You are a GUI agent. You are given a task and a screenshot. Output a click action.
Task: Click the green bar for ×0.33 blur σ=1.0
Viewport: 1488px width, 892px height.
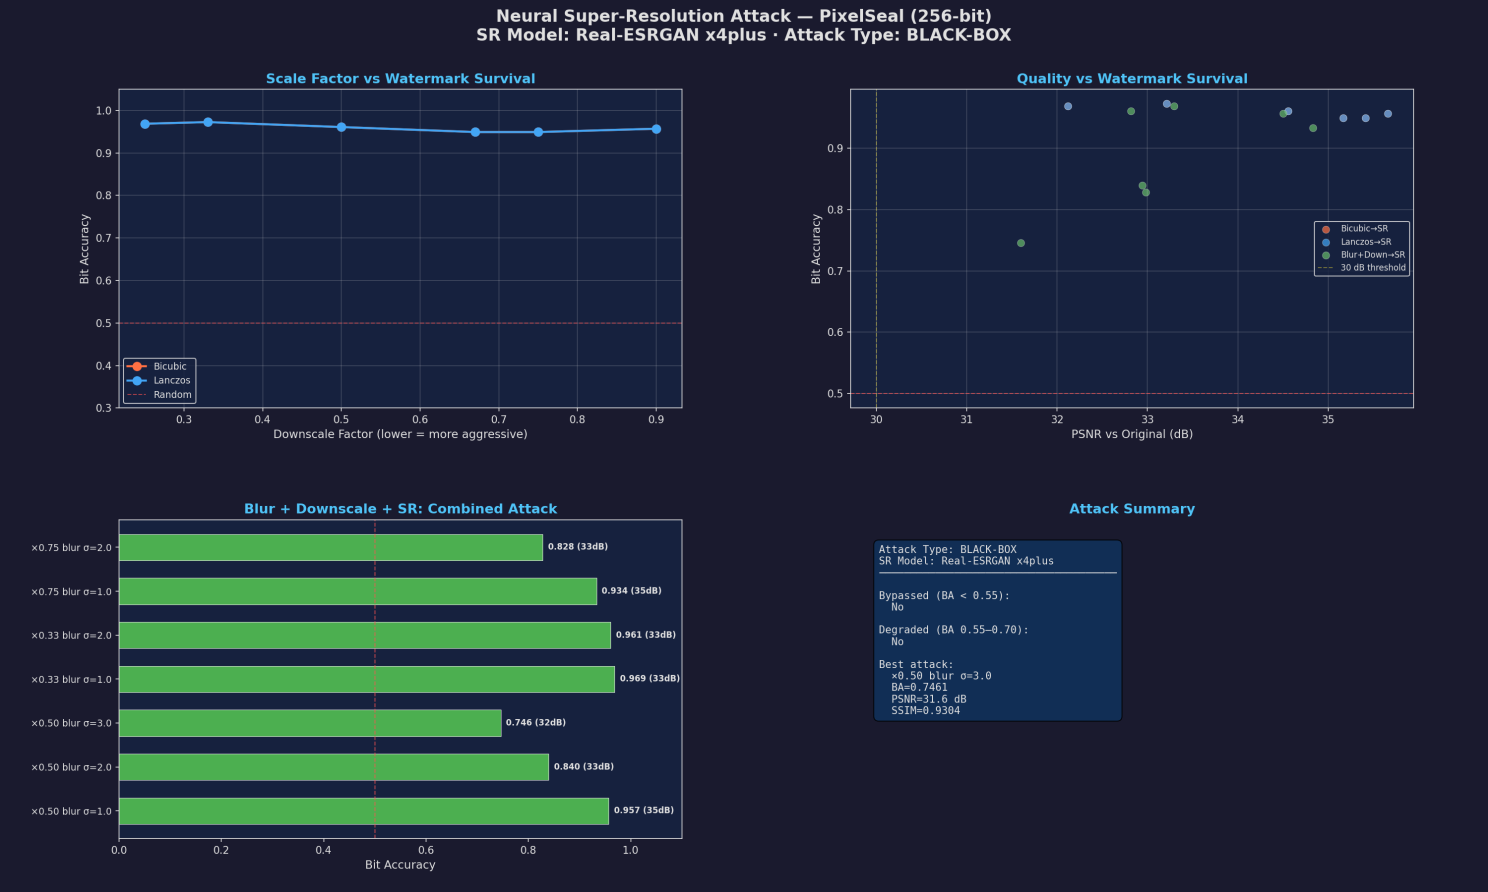(x=367, y=679)
